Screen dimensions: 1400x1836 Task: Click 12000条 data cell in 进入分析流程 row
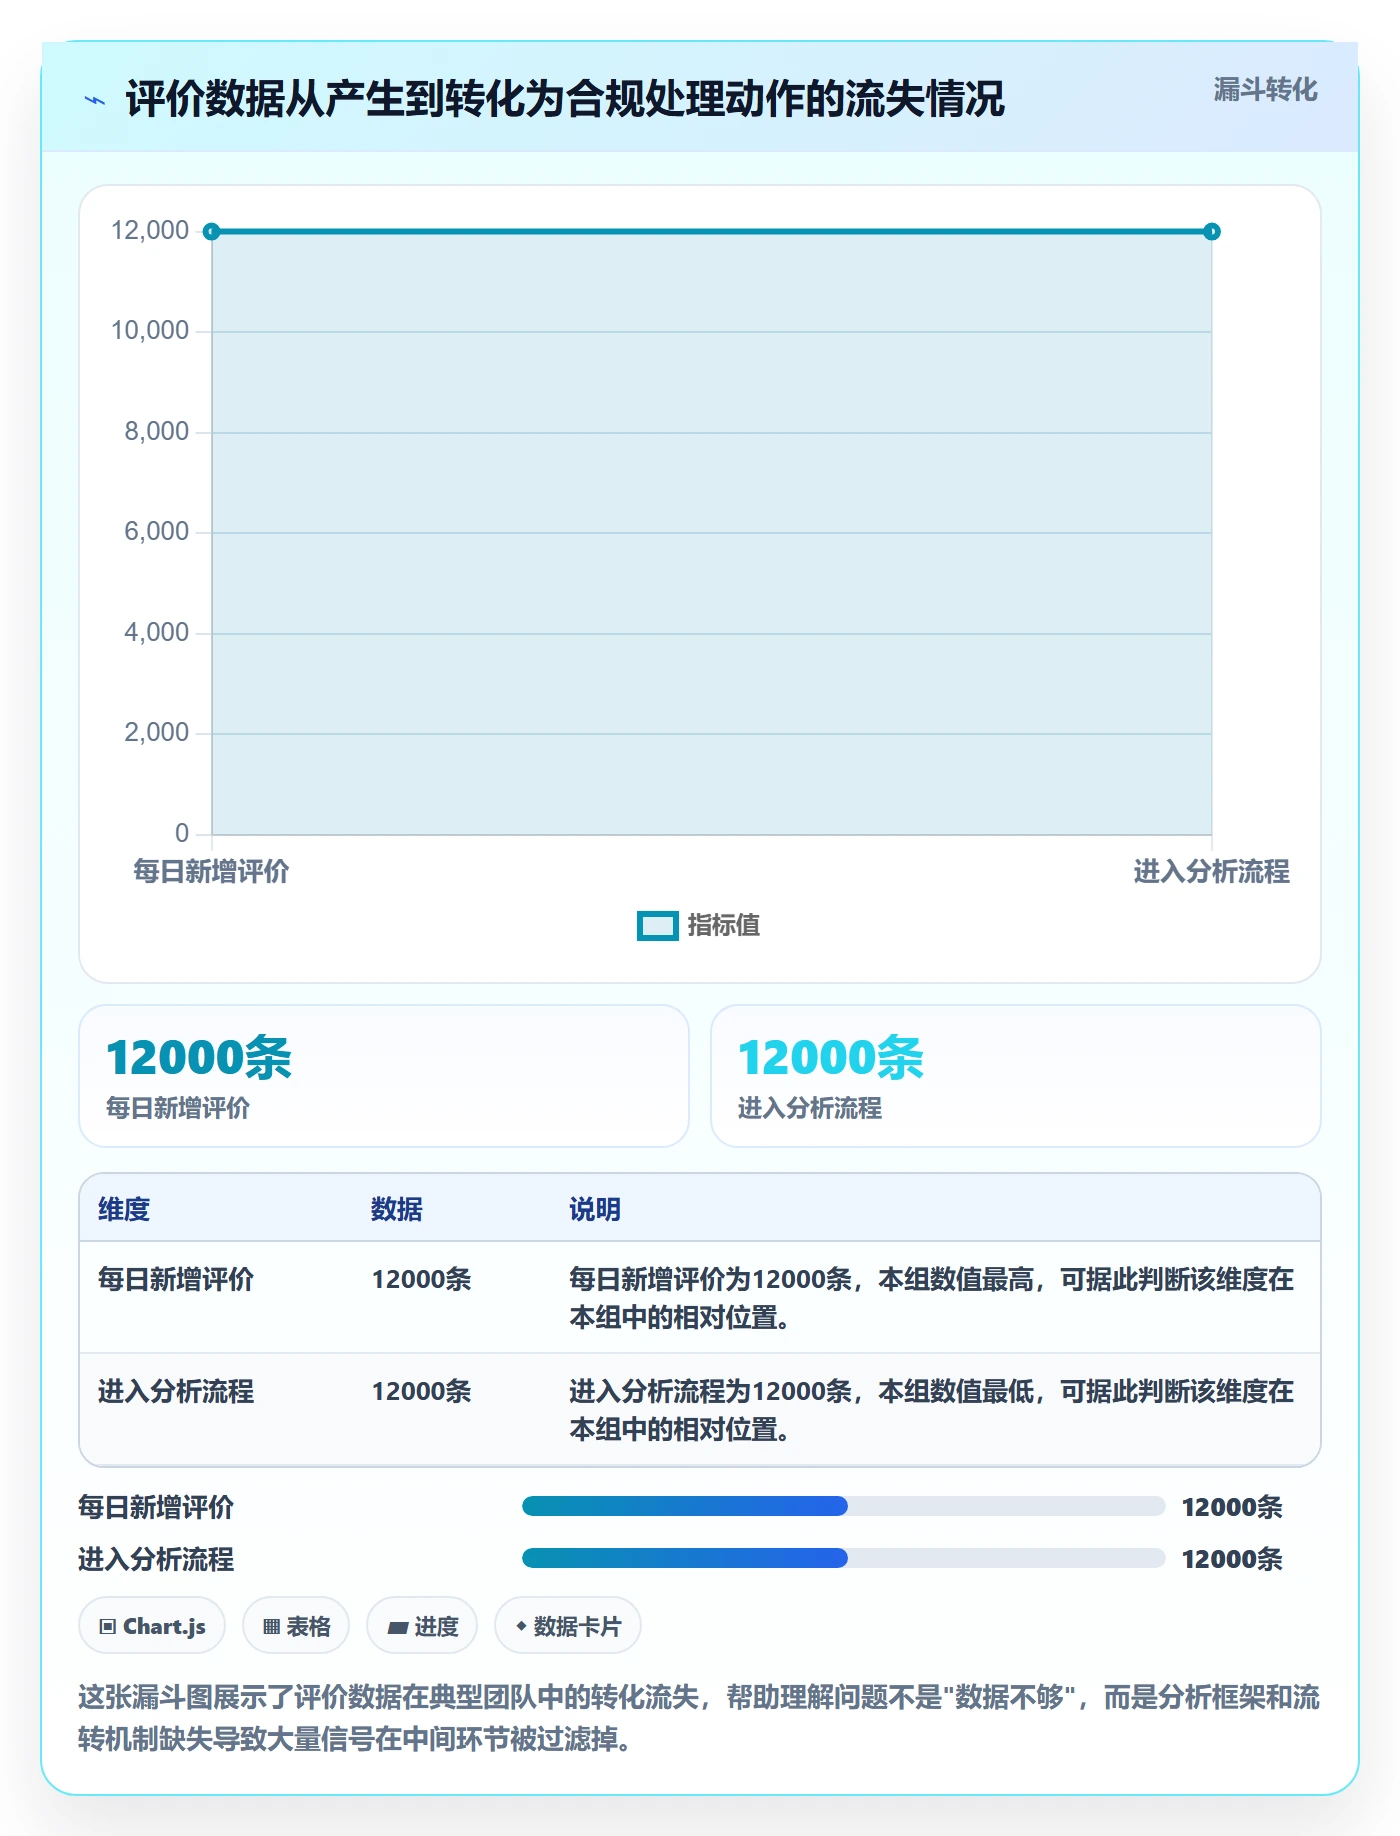point(421,1392)
